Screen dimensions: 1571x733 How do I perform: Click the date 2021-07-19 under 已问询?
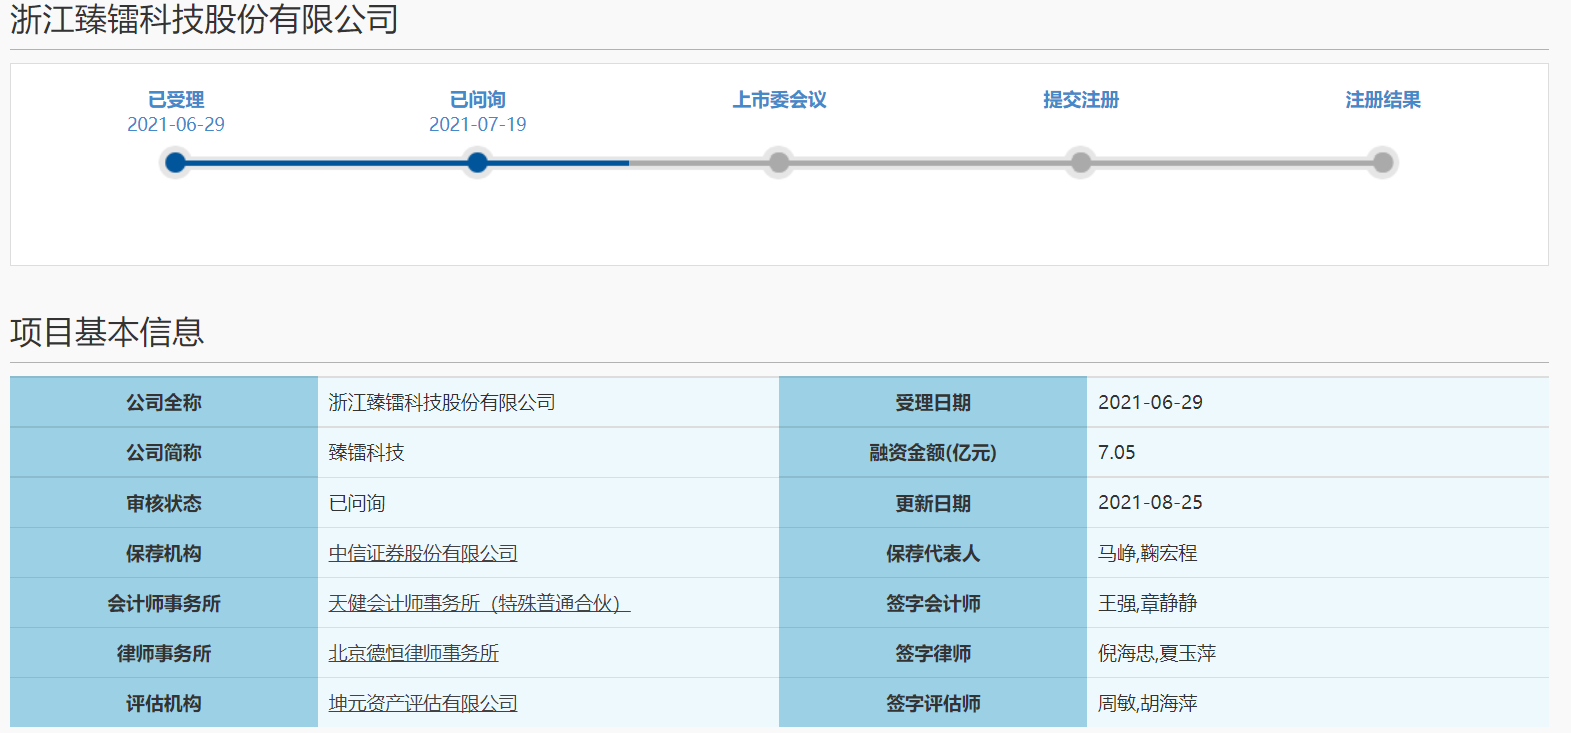(478, 124)
